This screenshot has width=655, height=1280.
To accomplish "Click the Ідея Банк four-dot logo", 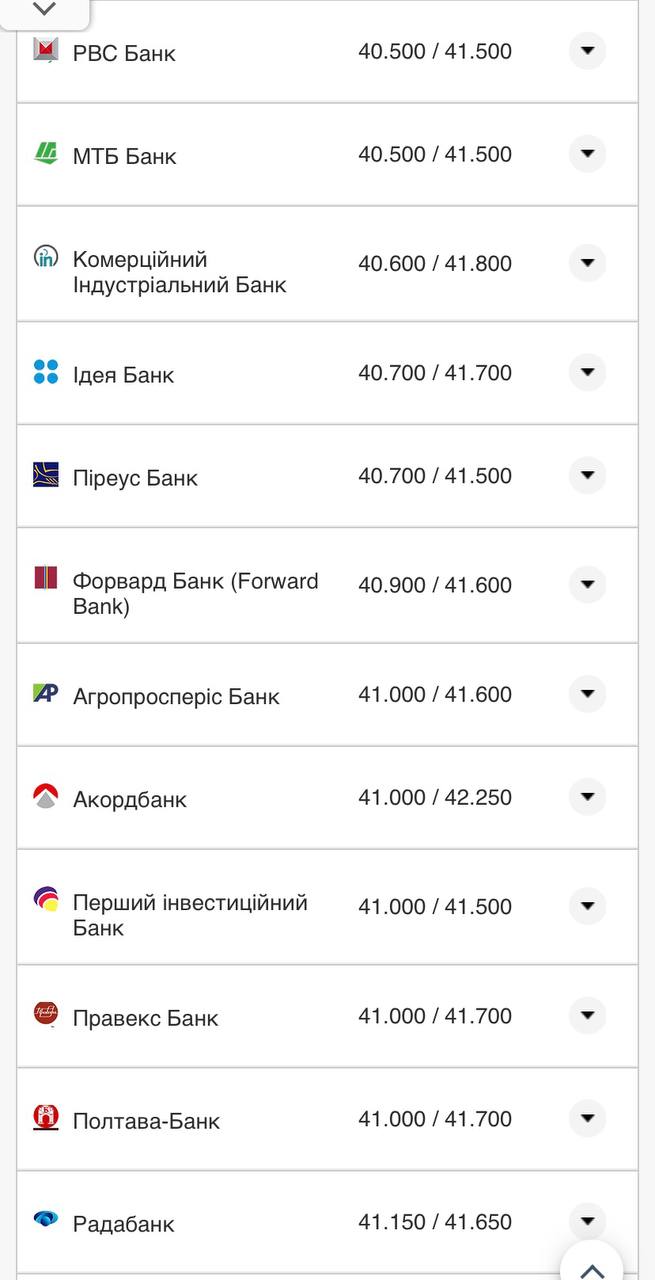I will pos(46,373).
